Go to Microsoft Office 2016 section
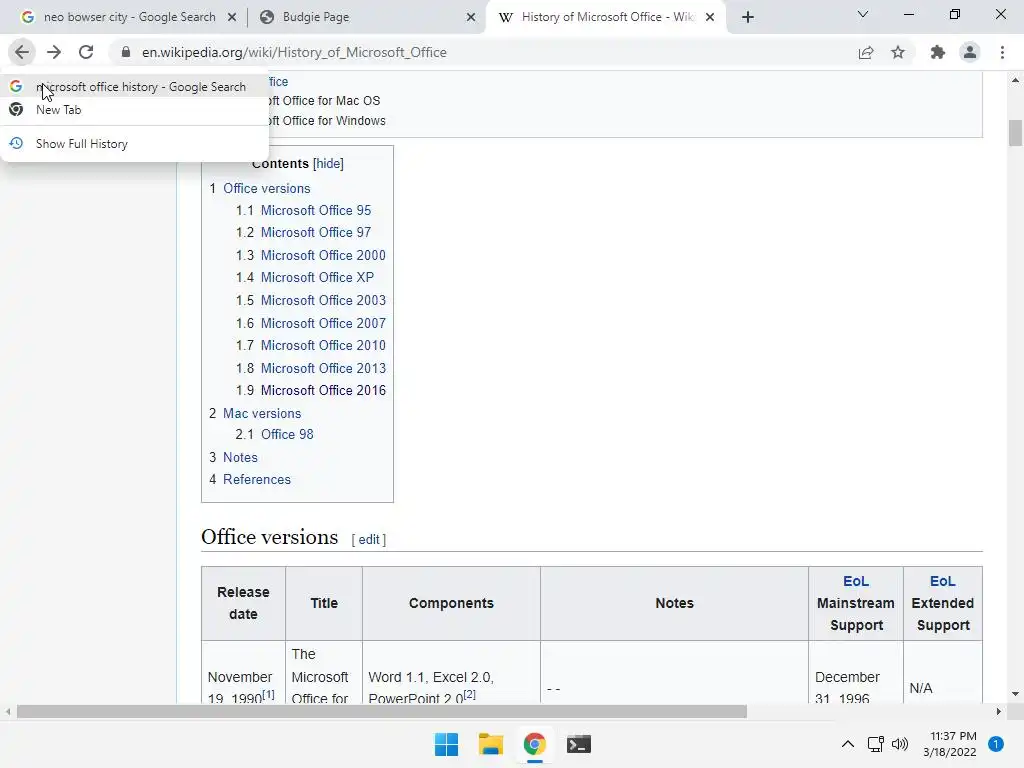Image resolution: width=1024 pixels, height=768 pixels. 323,391
